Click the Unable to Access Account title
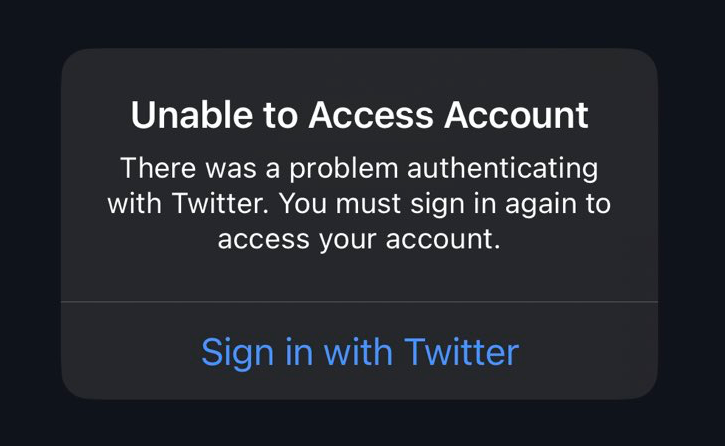The image size is (725, 446). [x=360, y=116]
